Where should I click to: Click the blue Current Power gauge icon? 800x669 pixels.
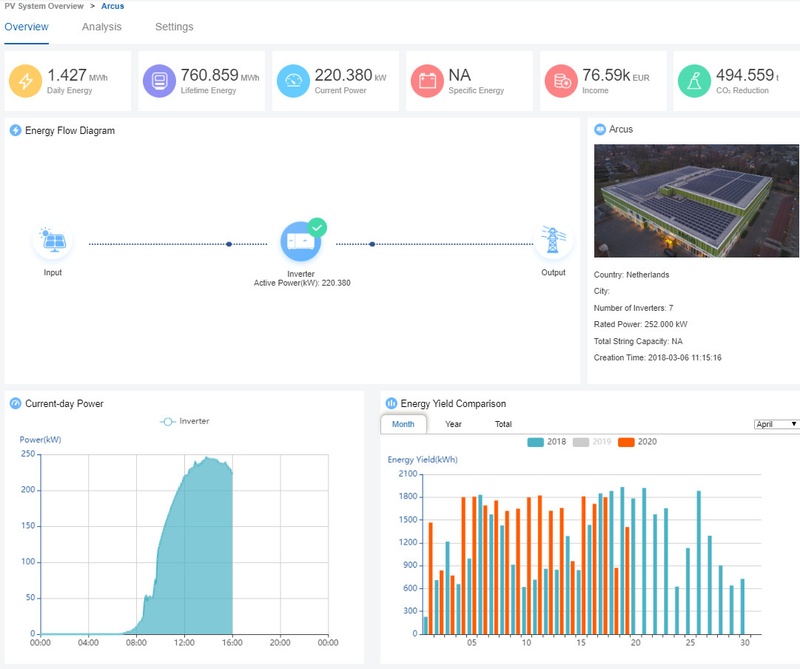(293, 81)
